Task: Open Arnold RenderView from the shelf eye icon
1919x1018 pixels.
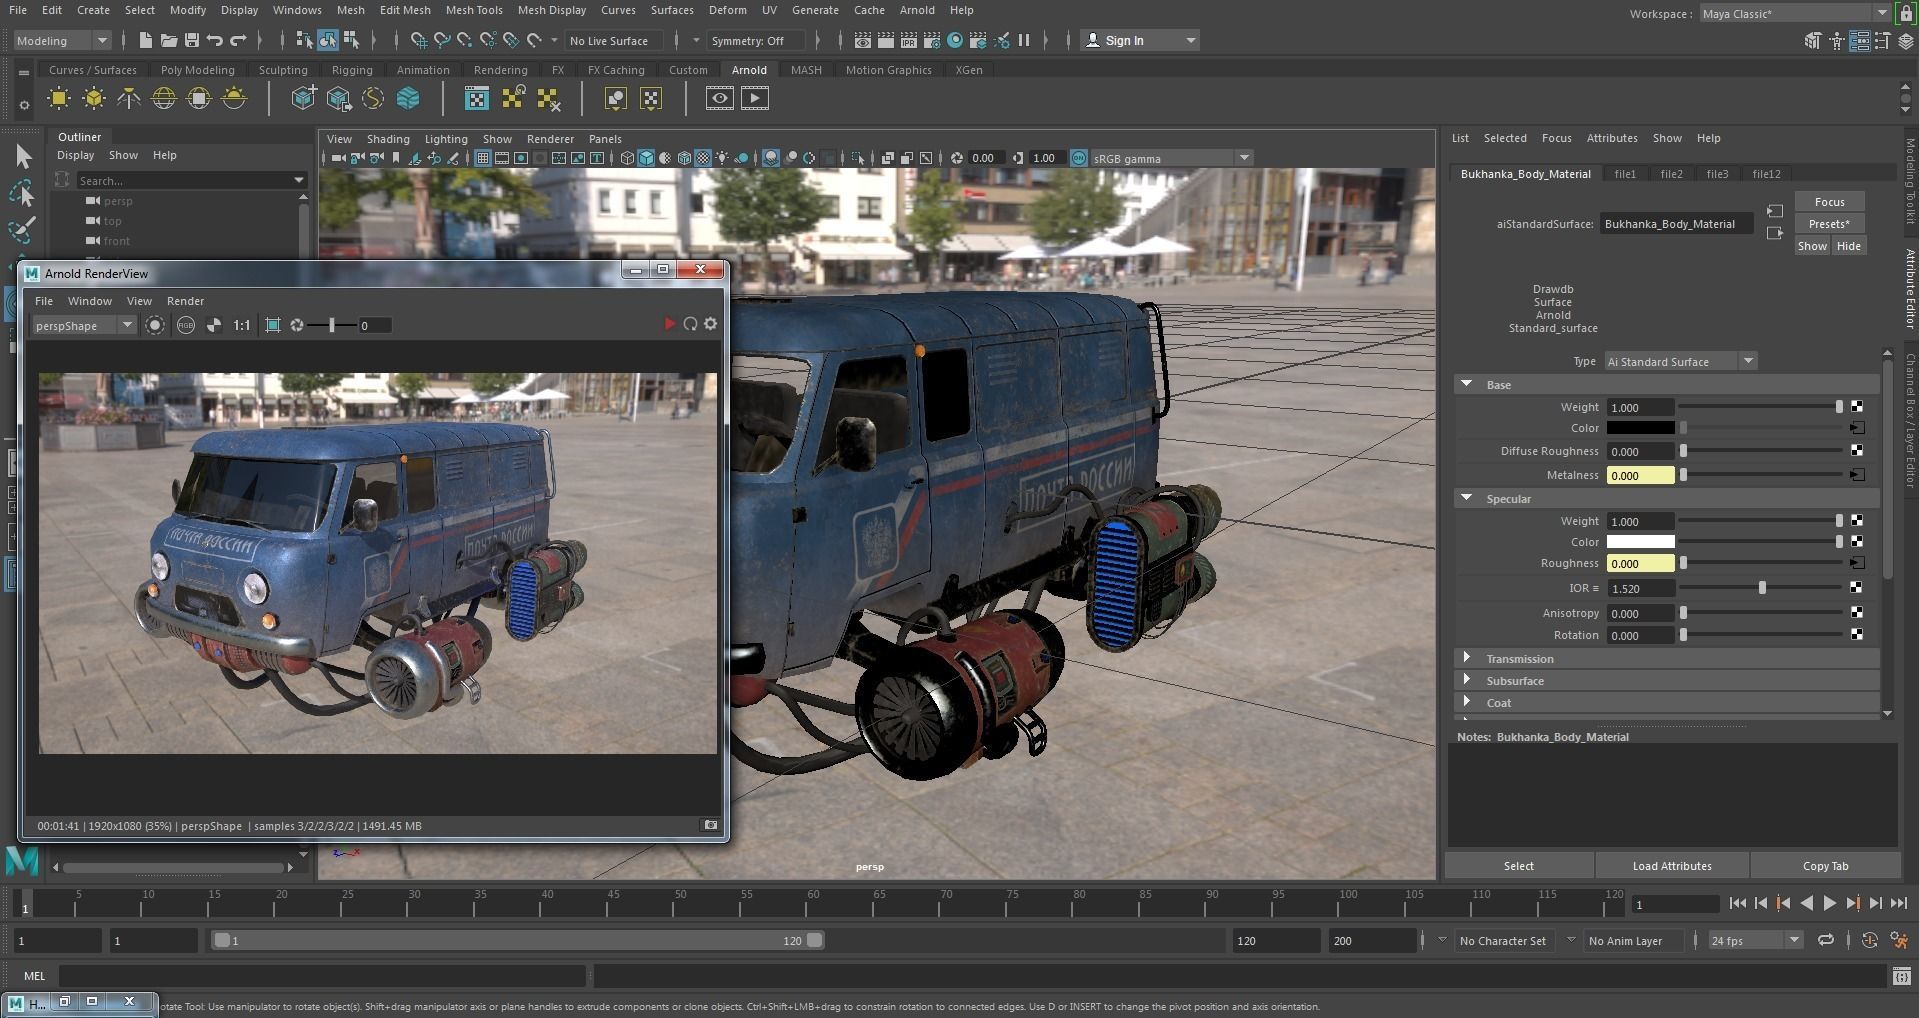Action: tap(719, 98)
